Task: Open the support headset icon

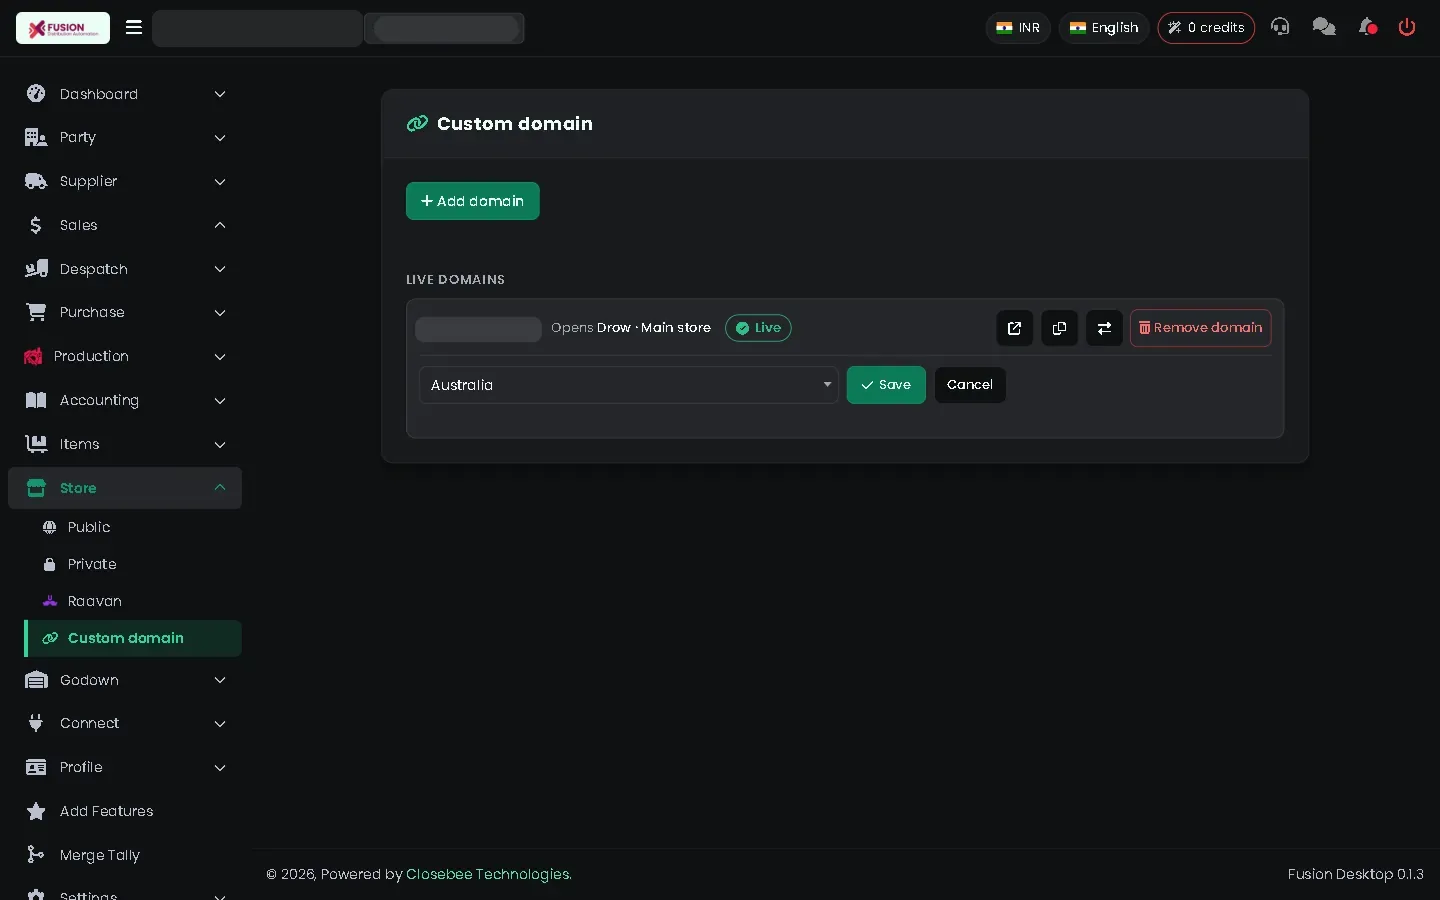Action: coord(1280,27)
